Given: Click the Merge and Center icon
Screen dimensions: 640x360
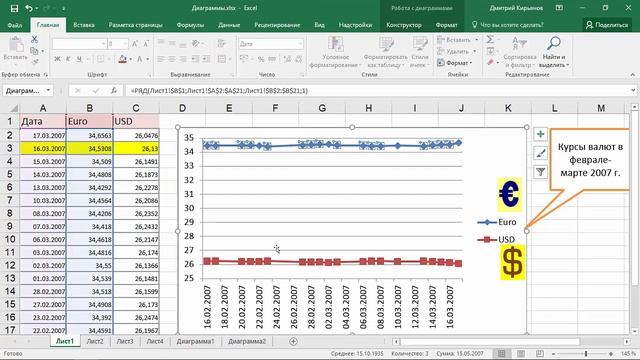Looking at the screenshot, I should pyautogui.click(x=222, y=59).
